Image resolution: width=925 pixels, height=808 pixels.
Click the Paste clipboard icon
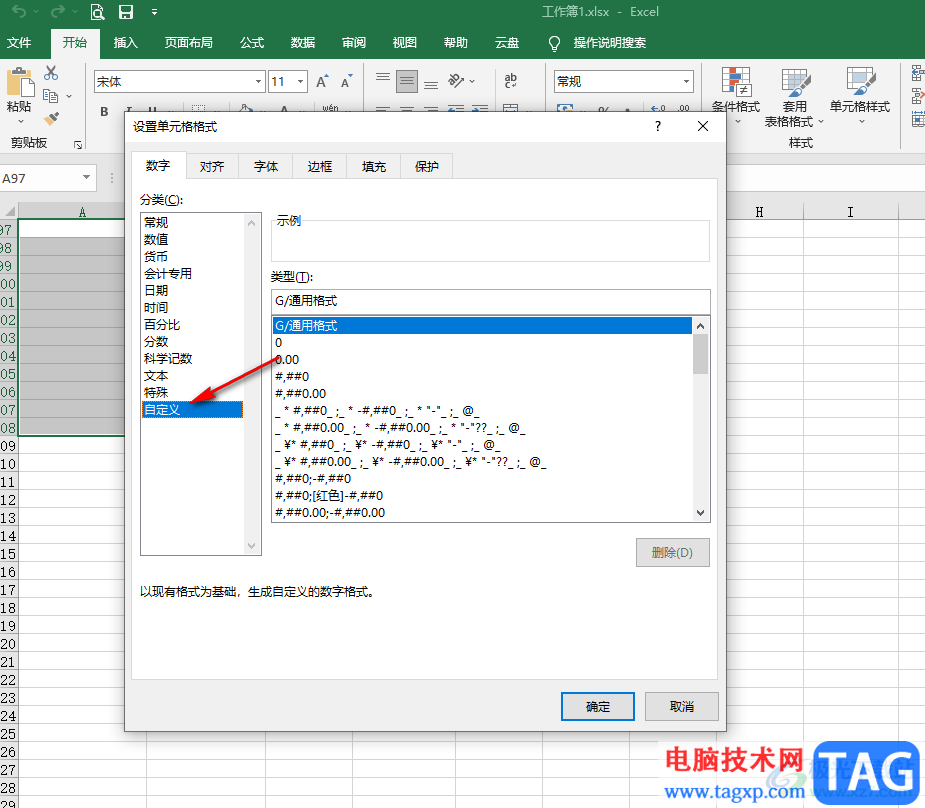point(19,83)
